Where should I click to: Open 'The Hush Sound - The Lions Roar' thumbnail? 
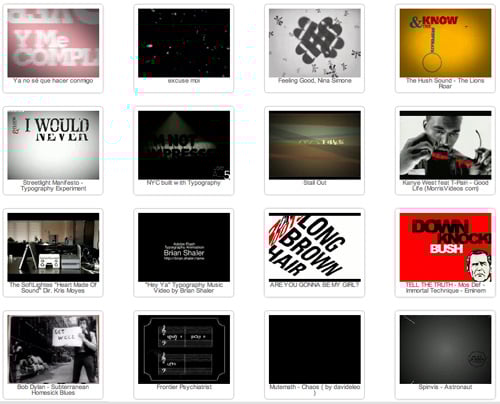(445, 43)
